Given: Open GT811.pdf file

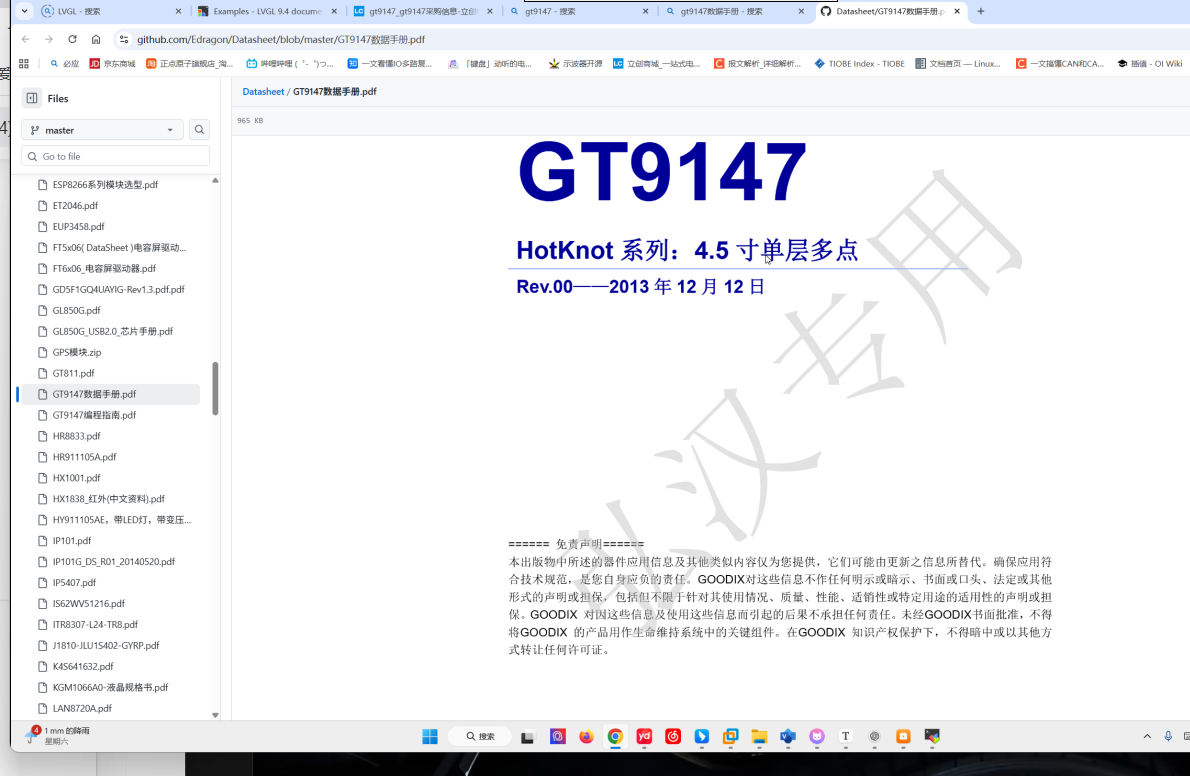Looking at the screenshot, I should [x=74, y=373].
